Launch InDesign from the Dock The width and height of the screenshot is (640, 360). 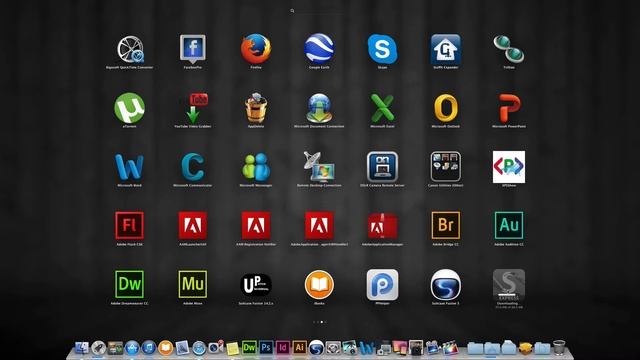[282, 348]
